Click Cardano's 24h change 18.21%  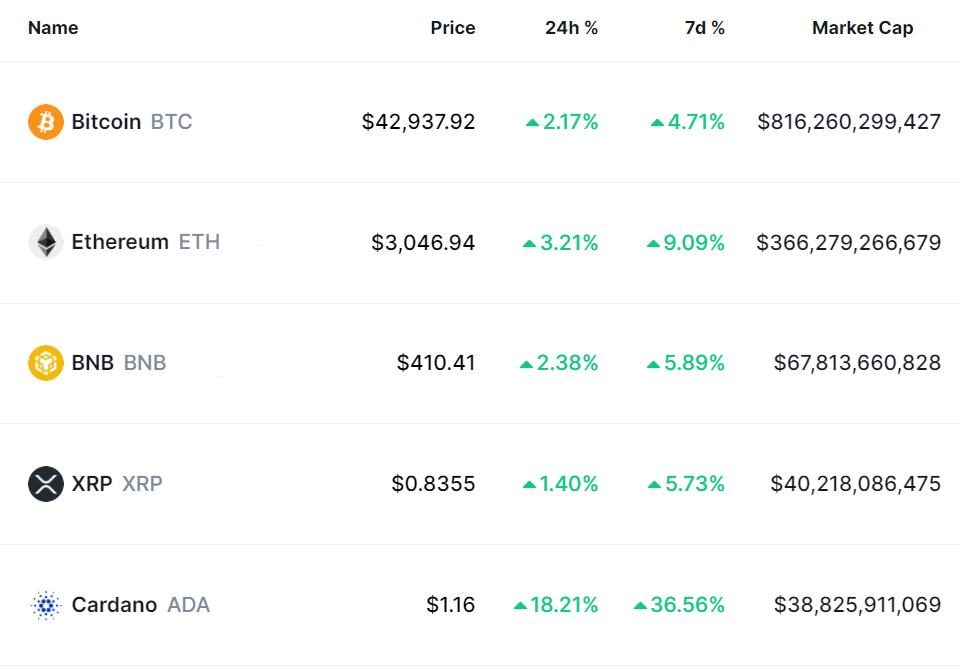[x=565, y=605]
